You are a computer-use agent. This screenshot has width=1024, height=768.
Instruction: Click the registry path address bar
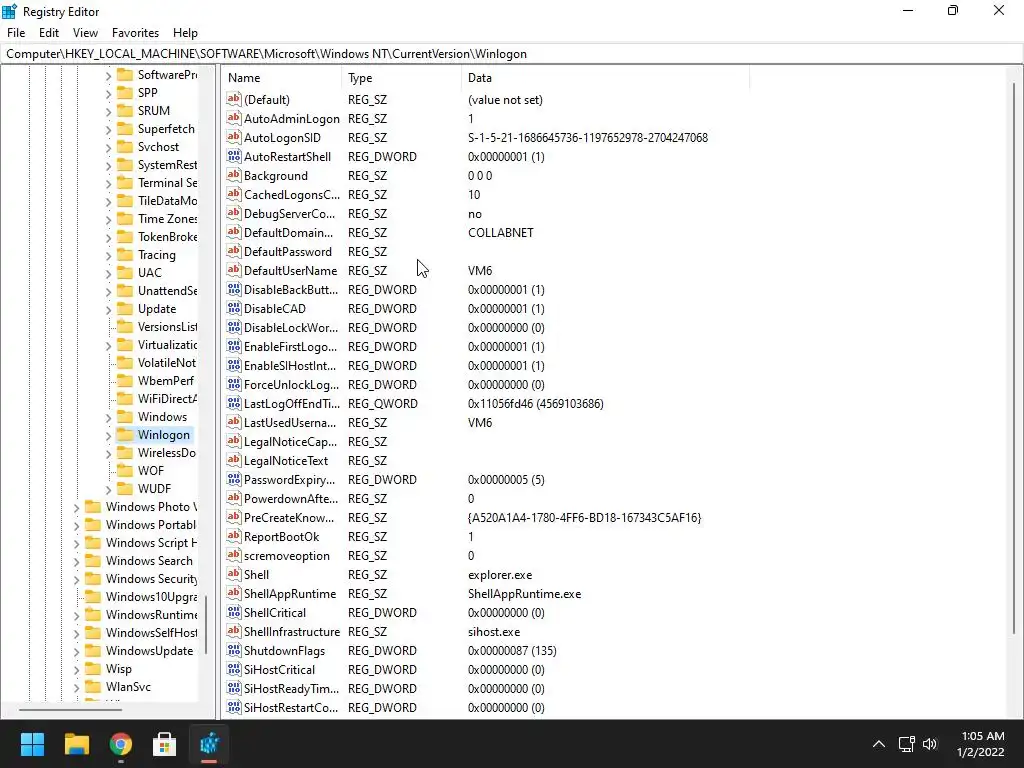511,54
